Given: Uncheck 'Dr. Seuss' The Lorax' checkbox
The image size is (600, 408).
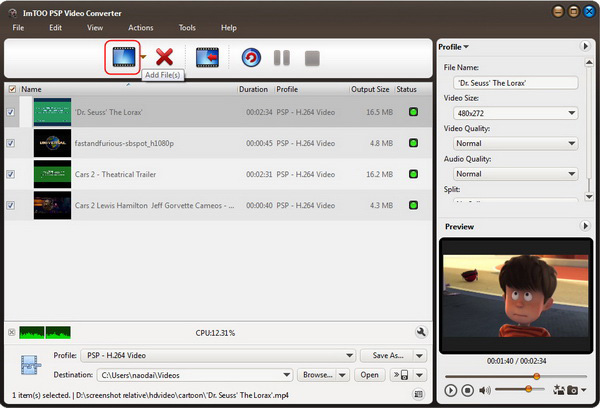Looking at the screenshot, I should click(x=11, y=112).
